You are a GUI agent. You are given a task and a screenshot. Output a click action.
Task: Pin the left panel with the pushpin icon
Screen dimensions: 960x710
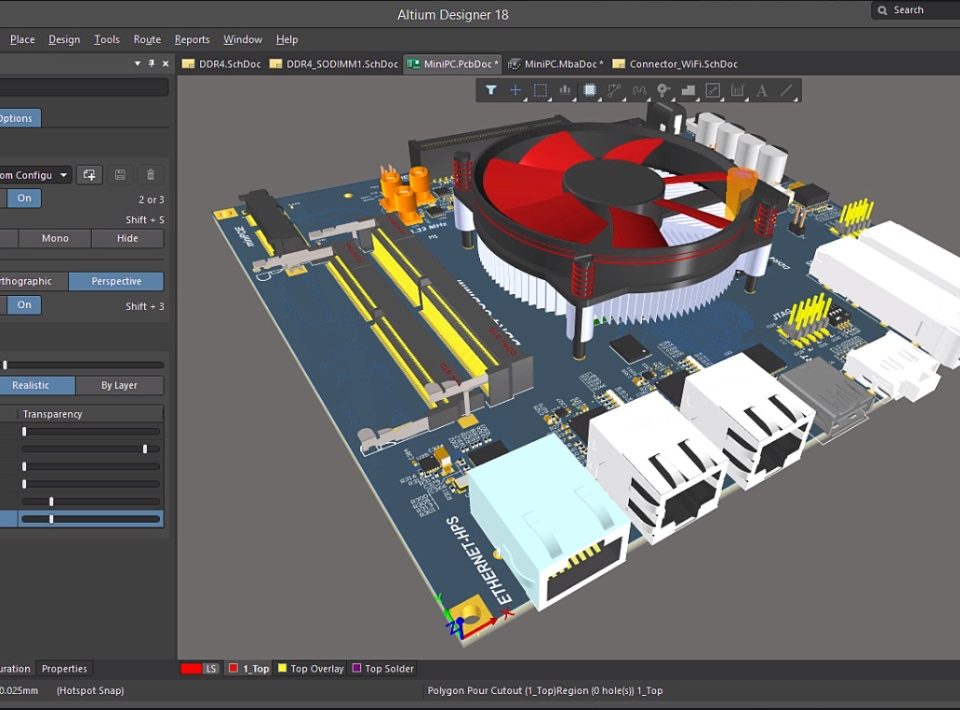pos(151,63)
